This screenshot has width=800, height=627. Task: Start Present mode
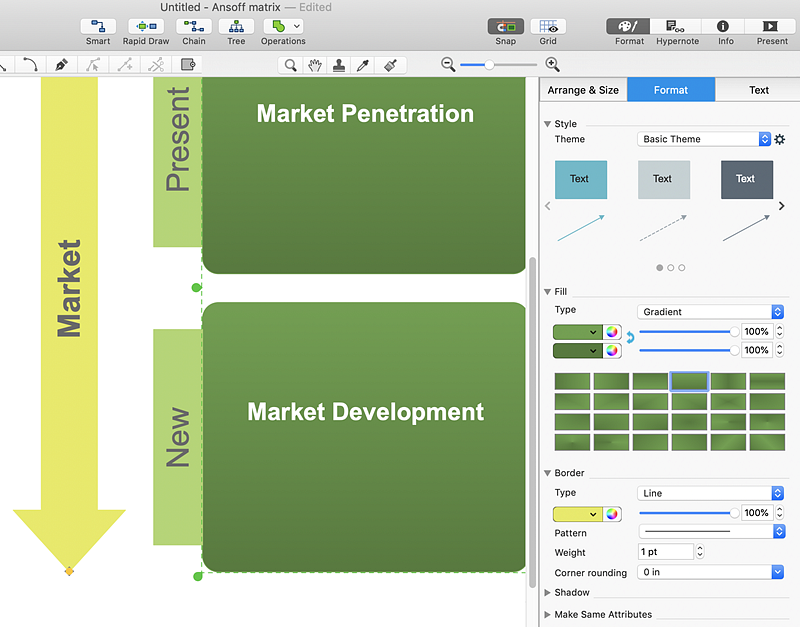tap(772, 26)
